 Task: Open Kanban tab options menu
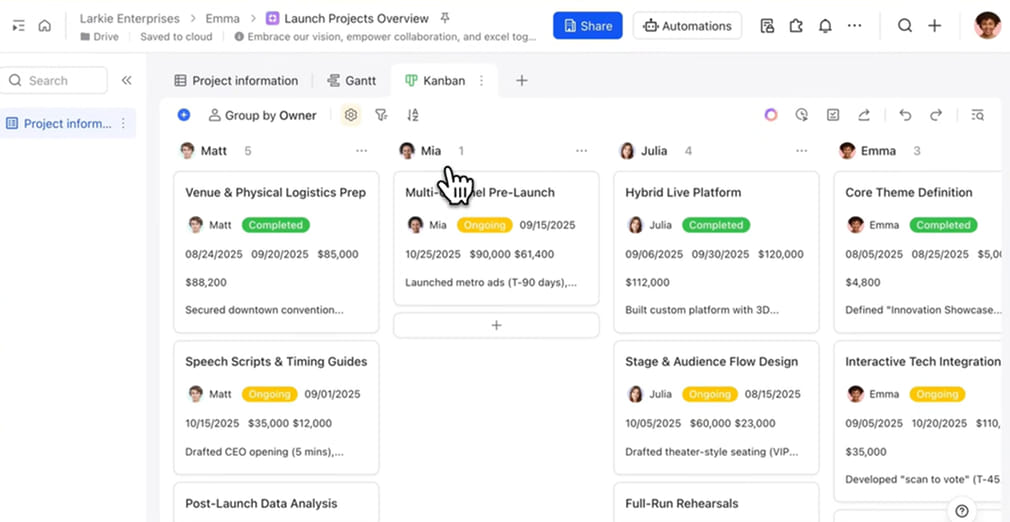[x=481, y=81]
